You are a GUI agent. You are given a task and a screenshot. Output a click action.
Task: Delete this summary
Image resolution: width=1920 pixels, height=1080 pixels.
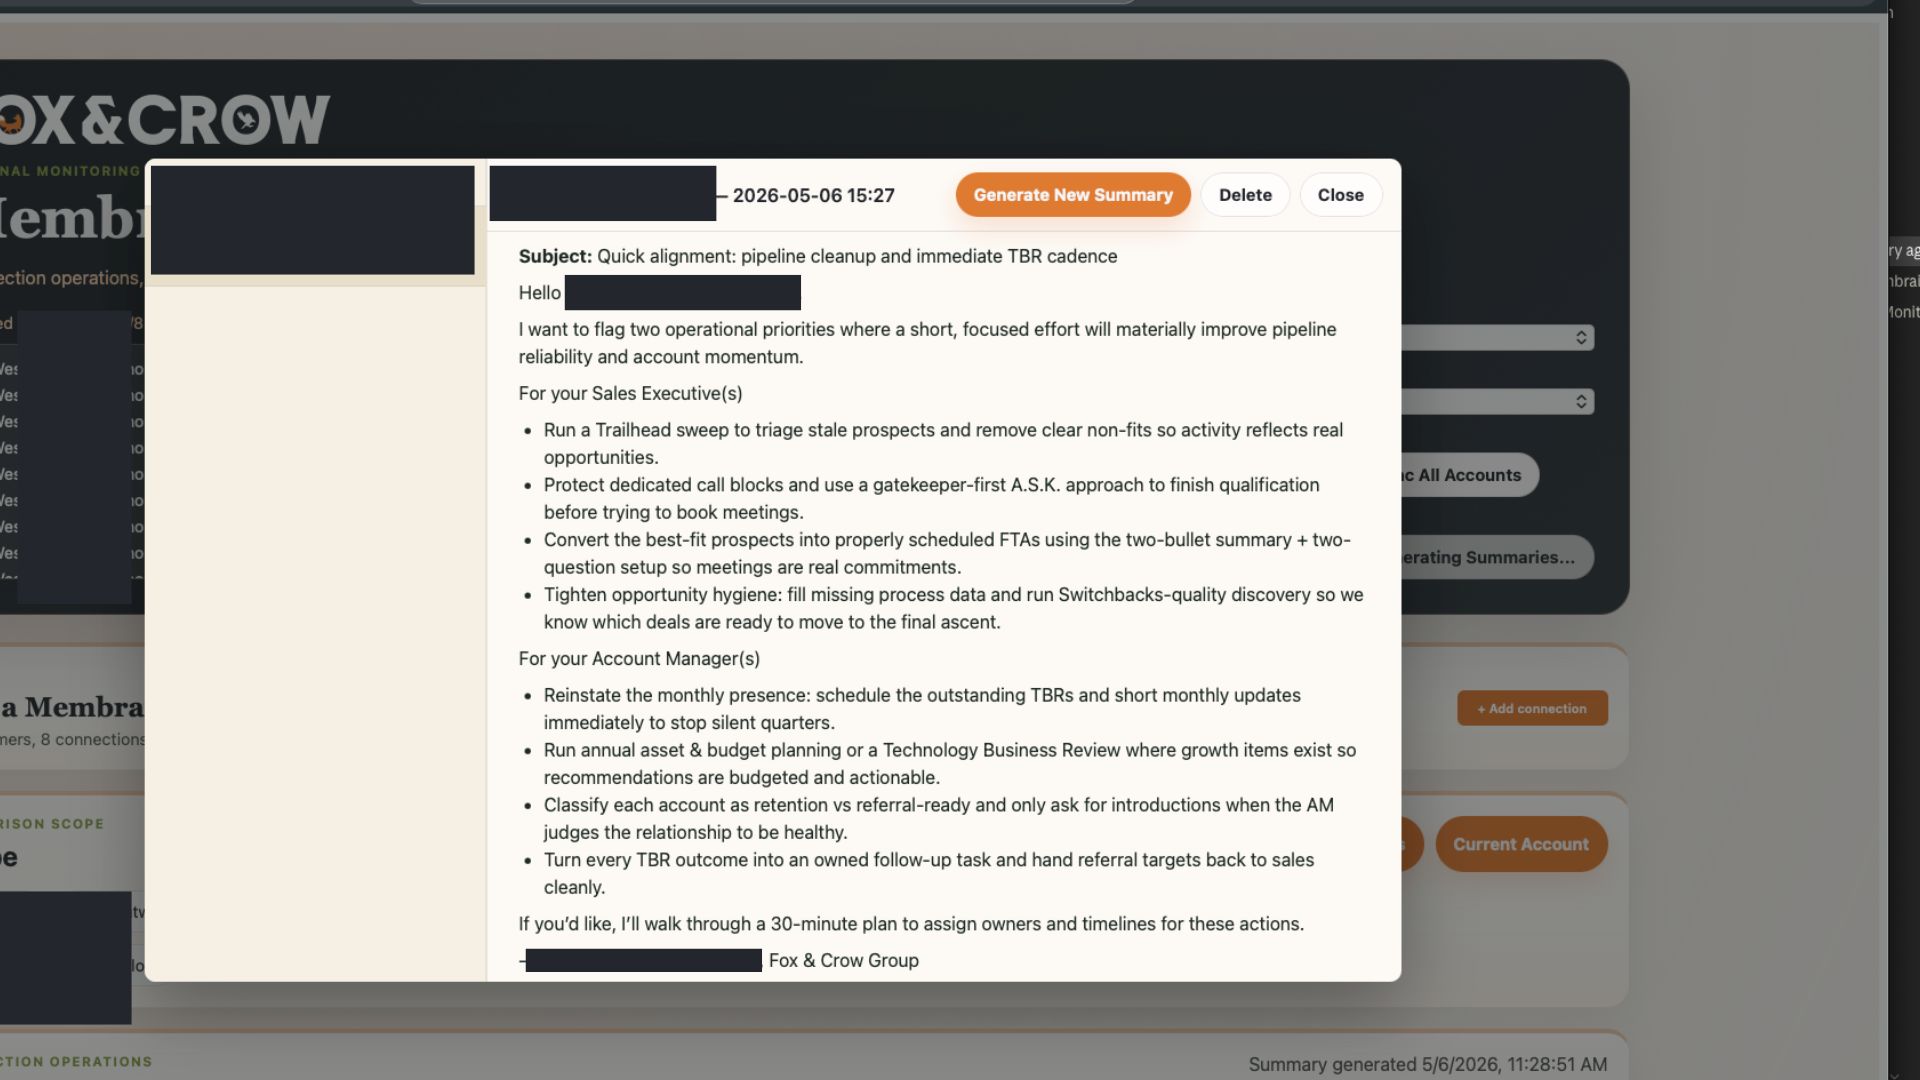[1245, 195]
